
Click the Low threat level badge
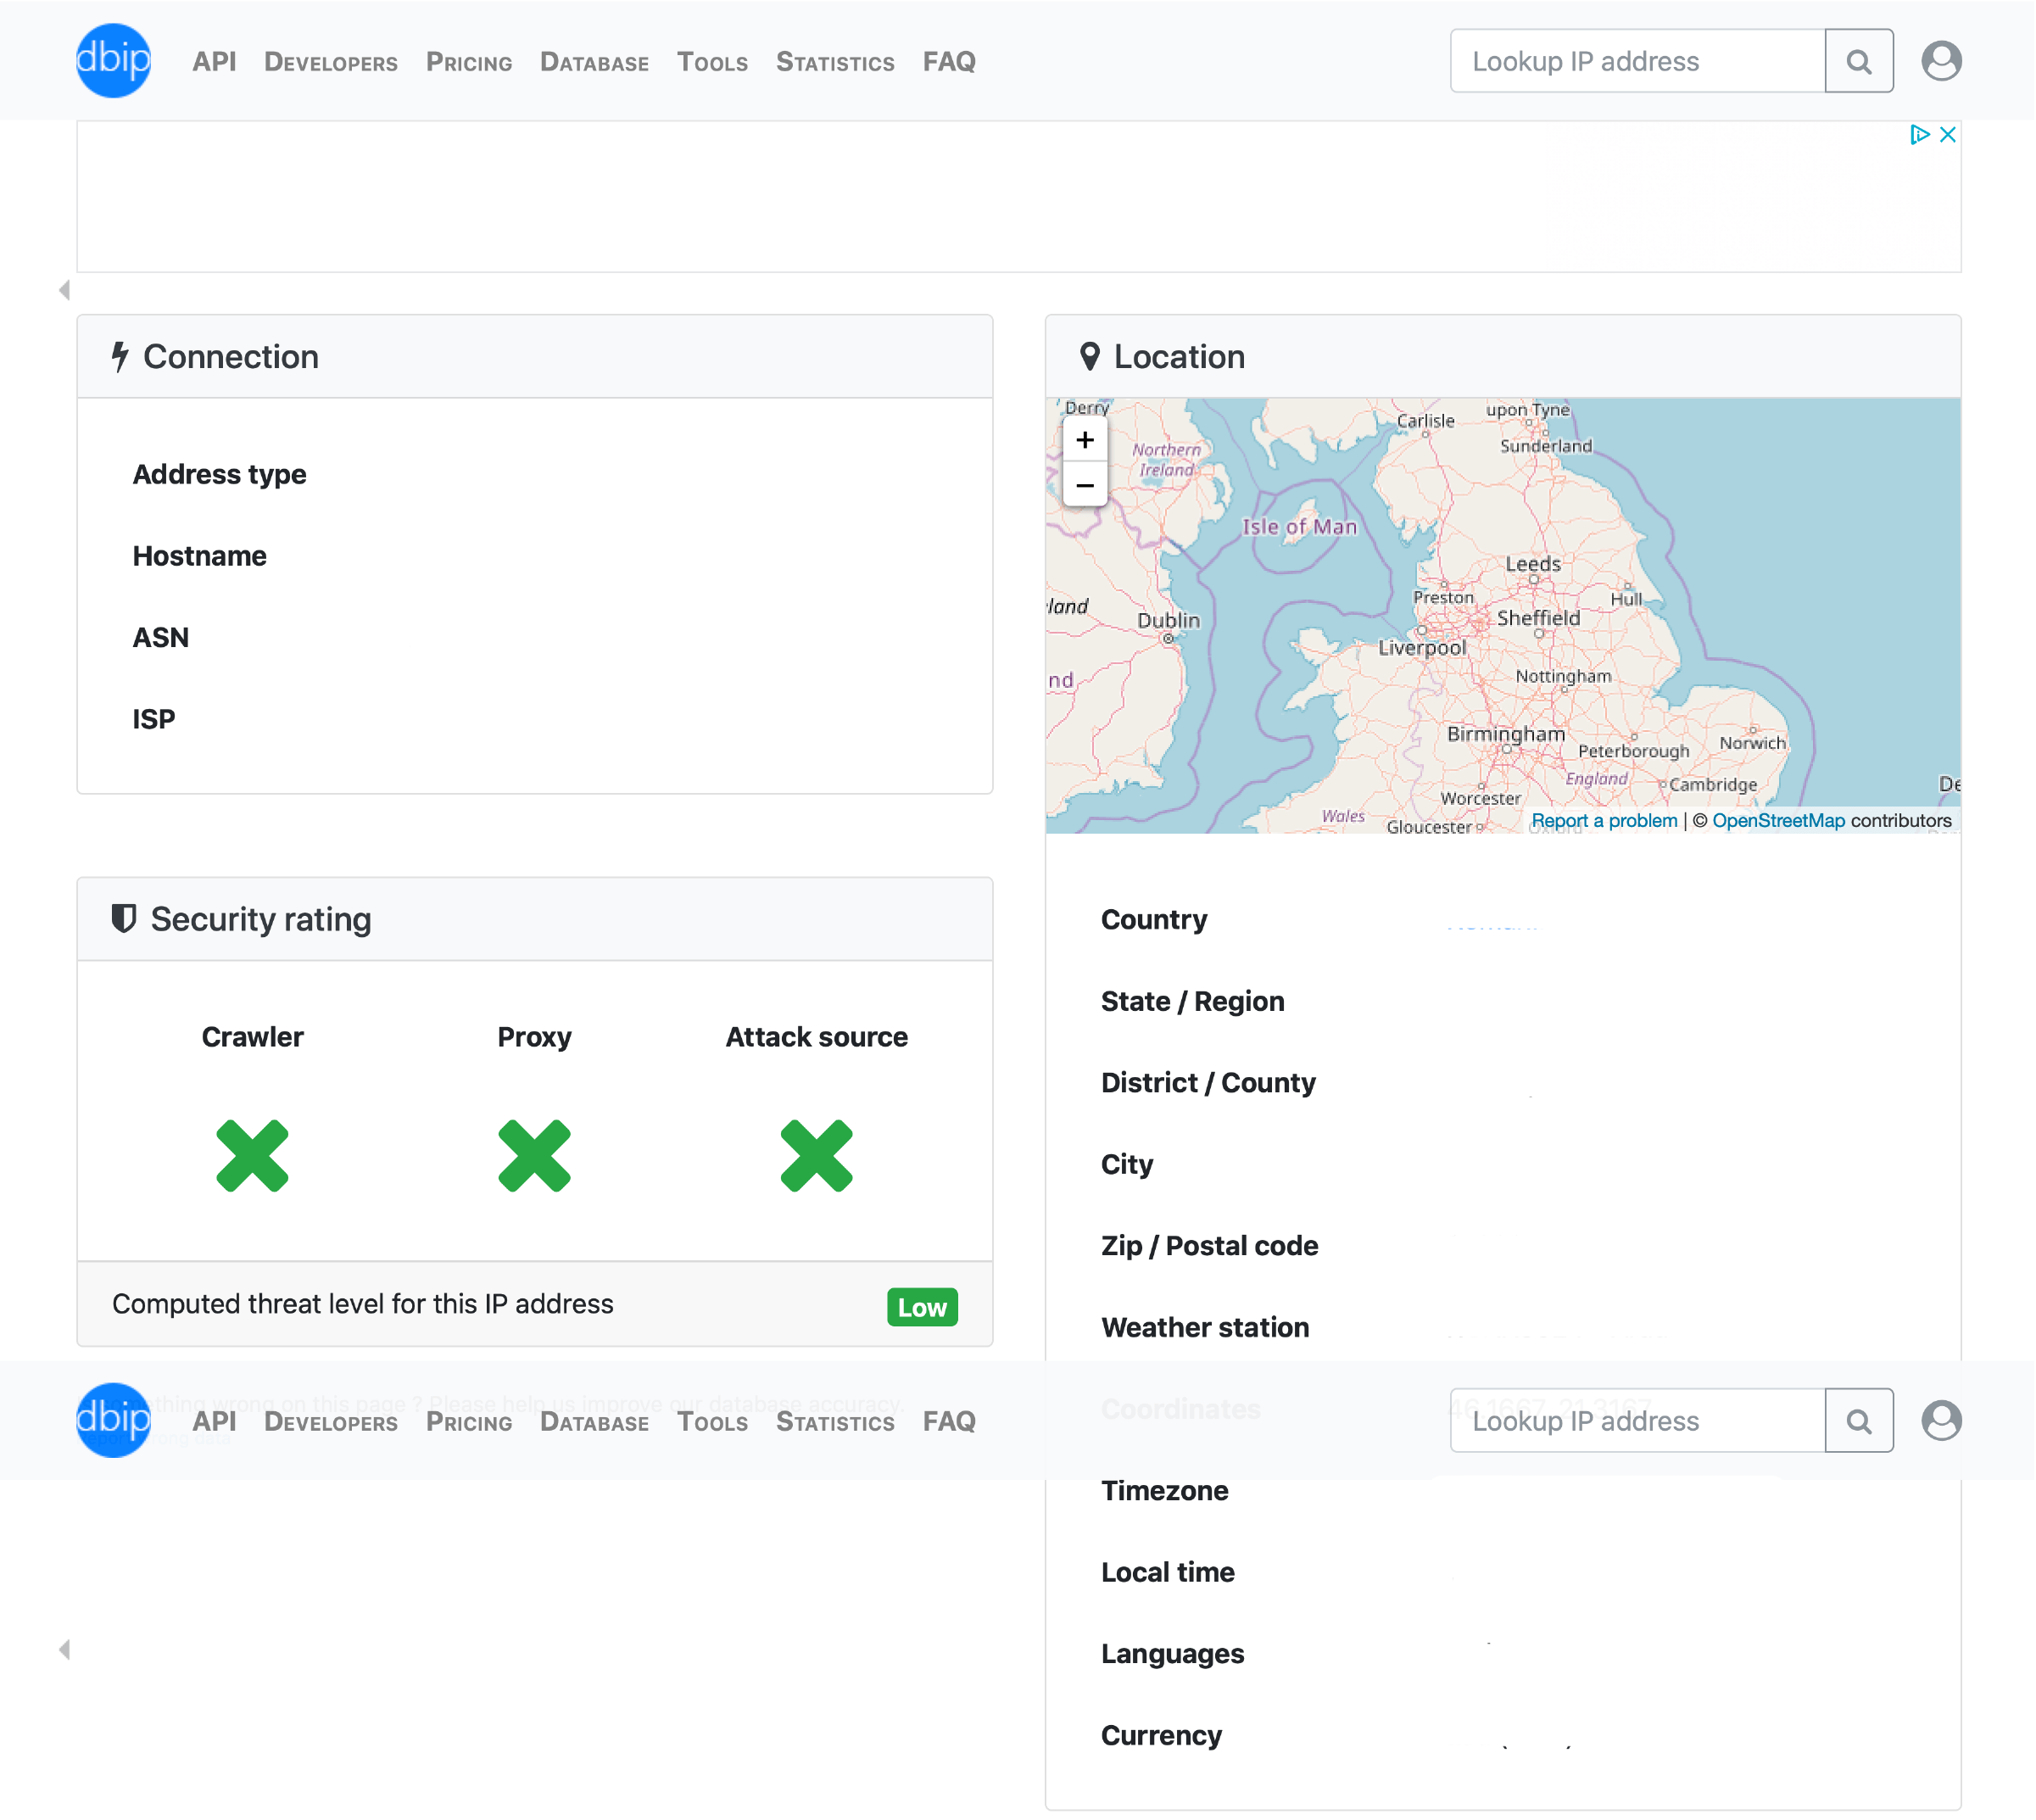pyautogui.click(x=922, y=1308)
